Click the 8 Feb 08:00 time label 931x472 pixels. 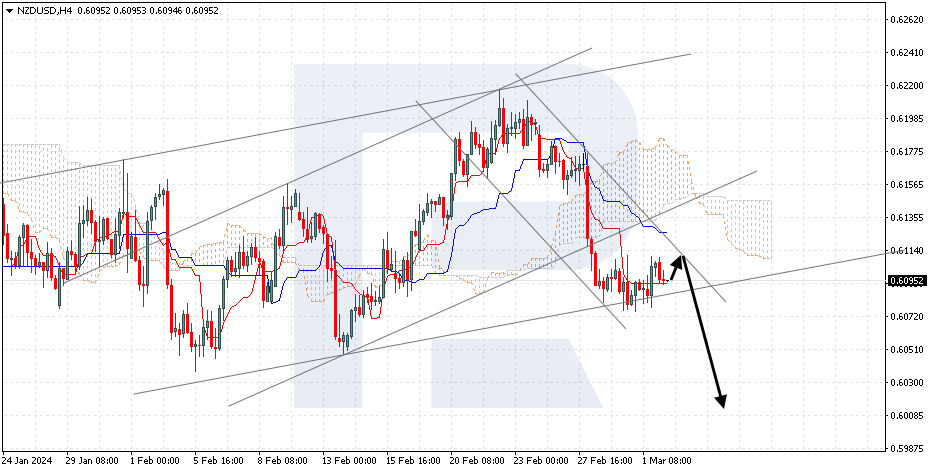pyautogui.click(x=283, y=461)
